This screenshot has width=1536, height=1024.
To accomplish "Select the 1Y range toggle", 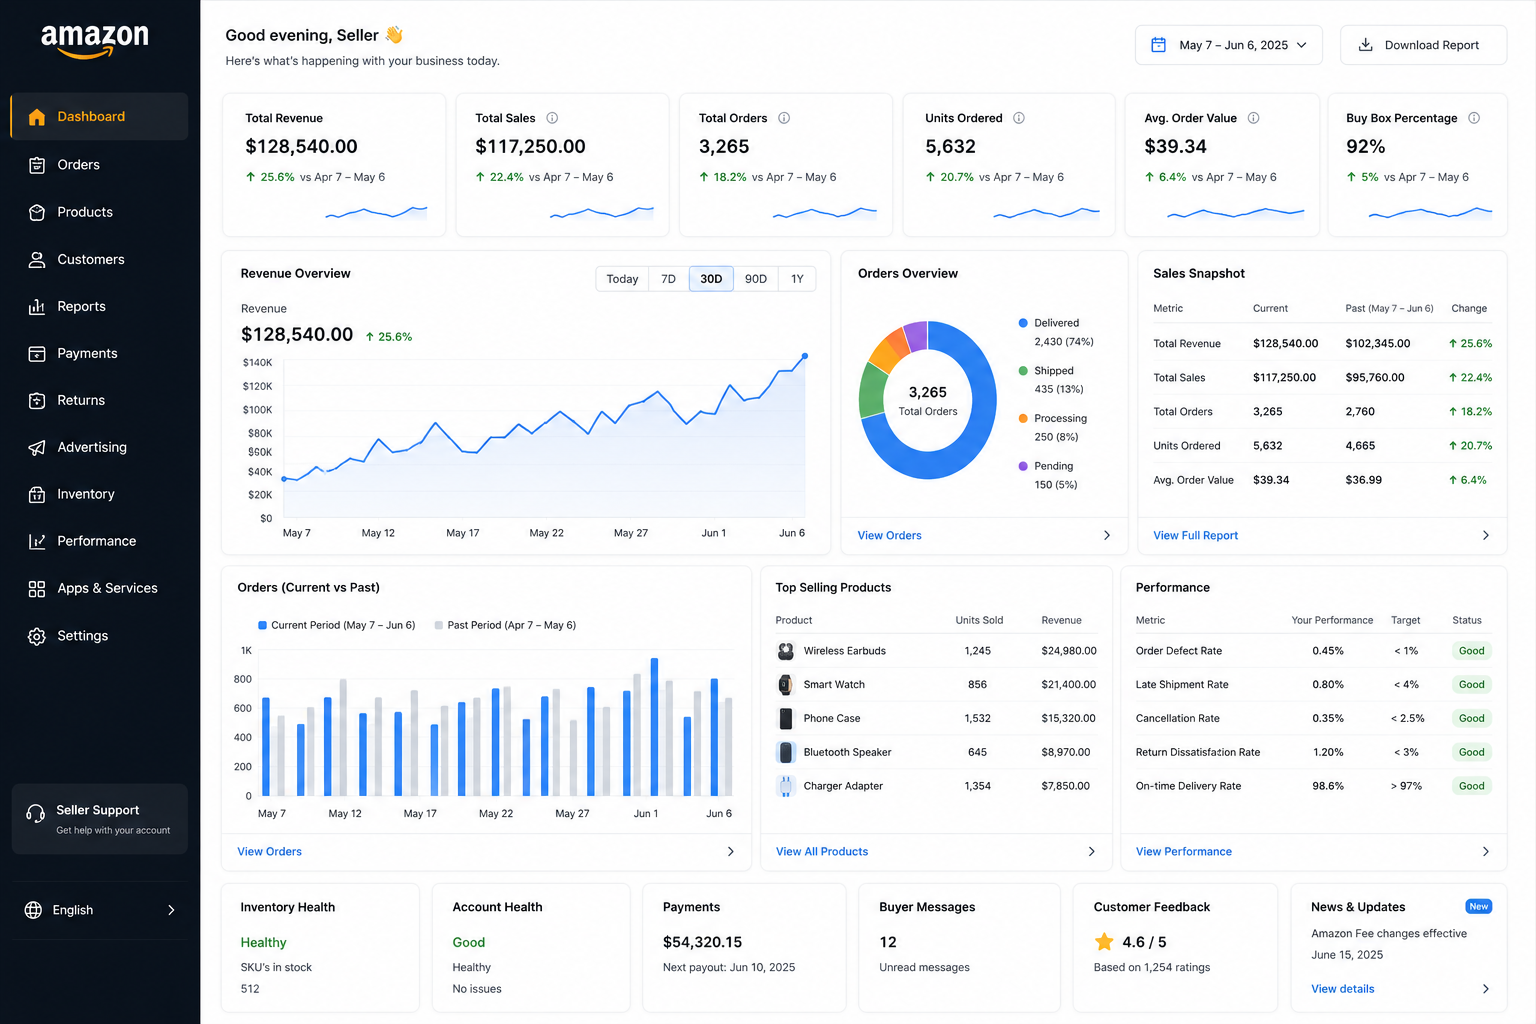I will [797, 279].
